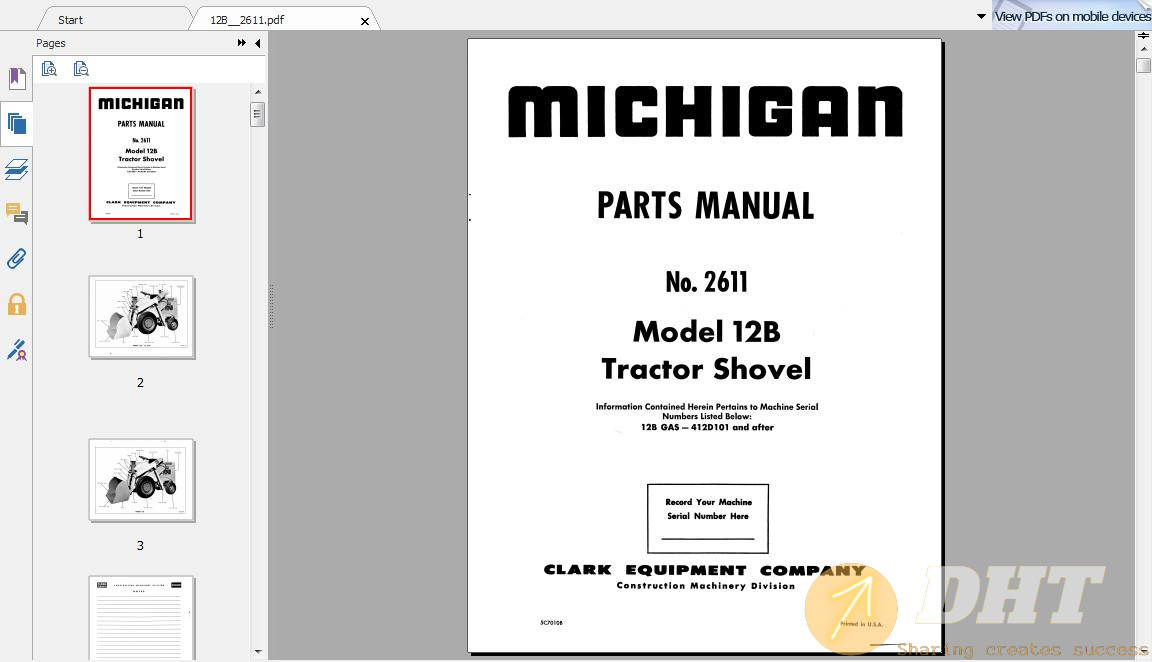
Task: Click the 12B GAS – 412D101 and after line
Action: [x=707, y=427]
